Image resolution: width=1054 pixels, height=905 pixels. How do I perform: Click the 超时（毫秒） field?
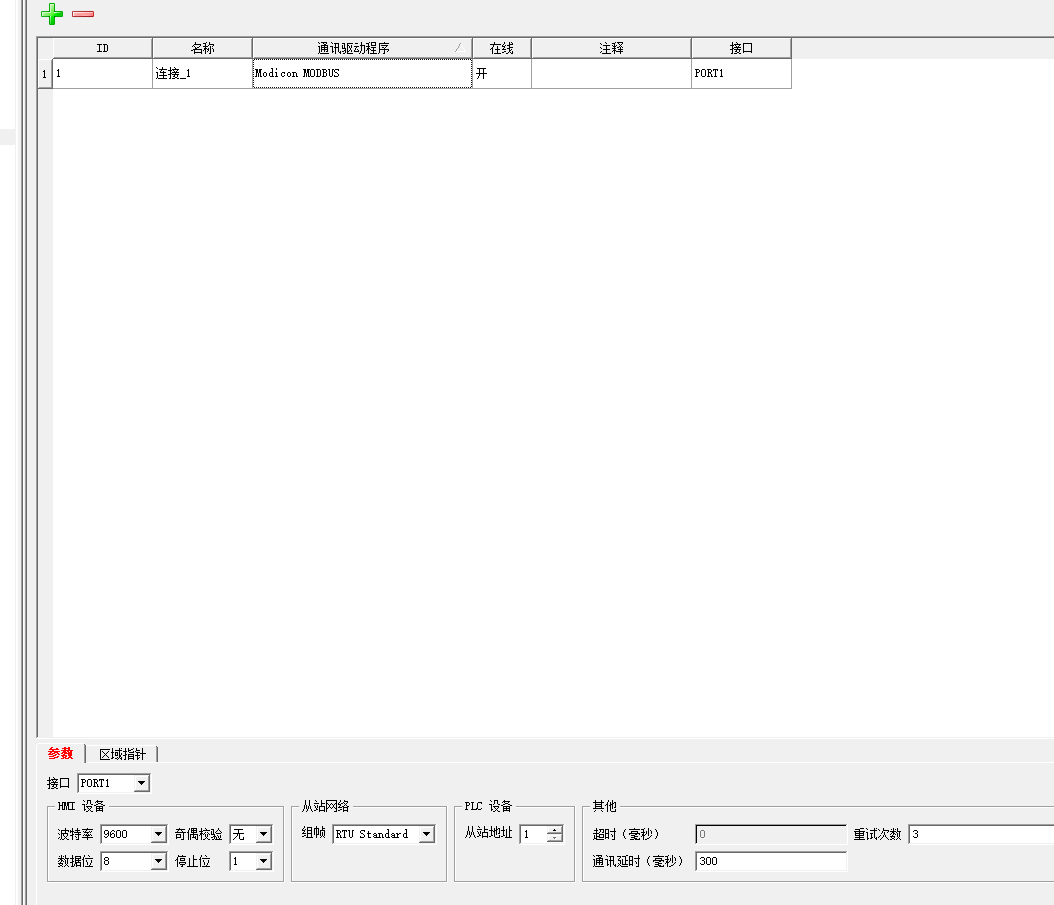pyautogui.click(x=771, y=834)
